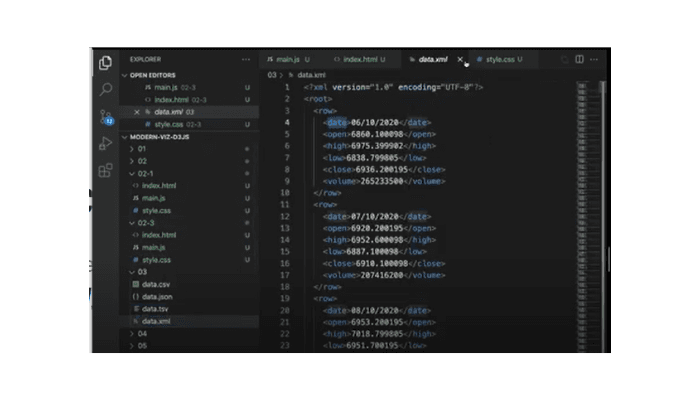700x400 pixels.
Task: Click the 6975.399902 high value
Action: tap(377, 146)
